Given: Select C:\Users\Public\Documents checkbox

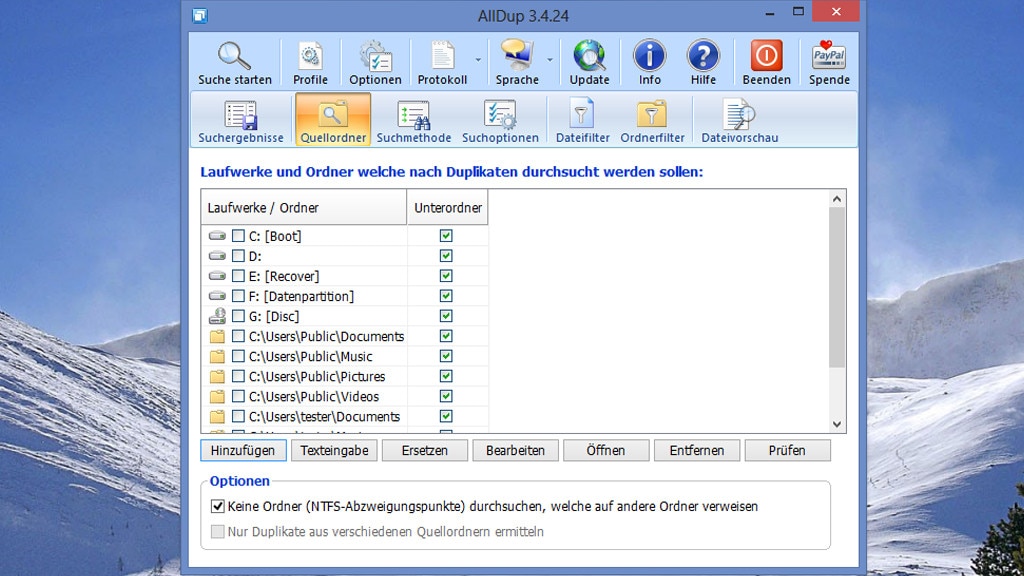Looking at the screenshot, I should 238,336.
